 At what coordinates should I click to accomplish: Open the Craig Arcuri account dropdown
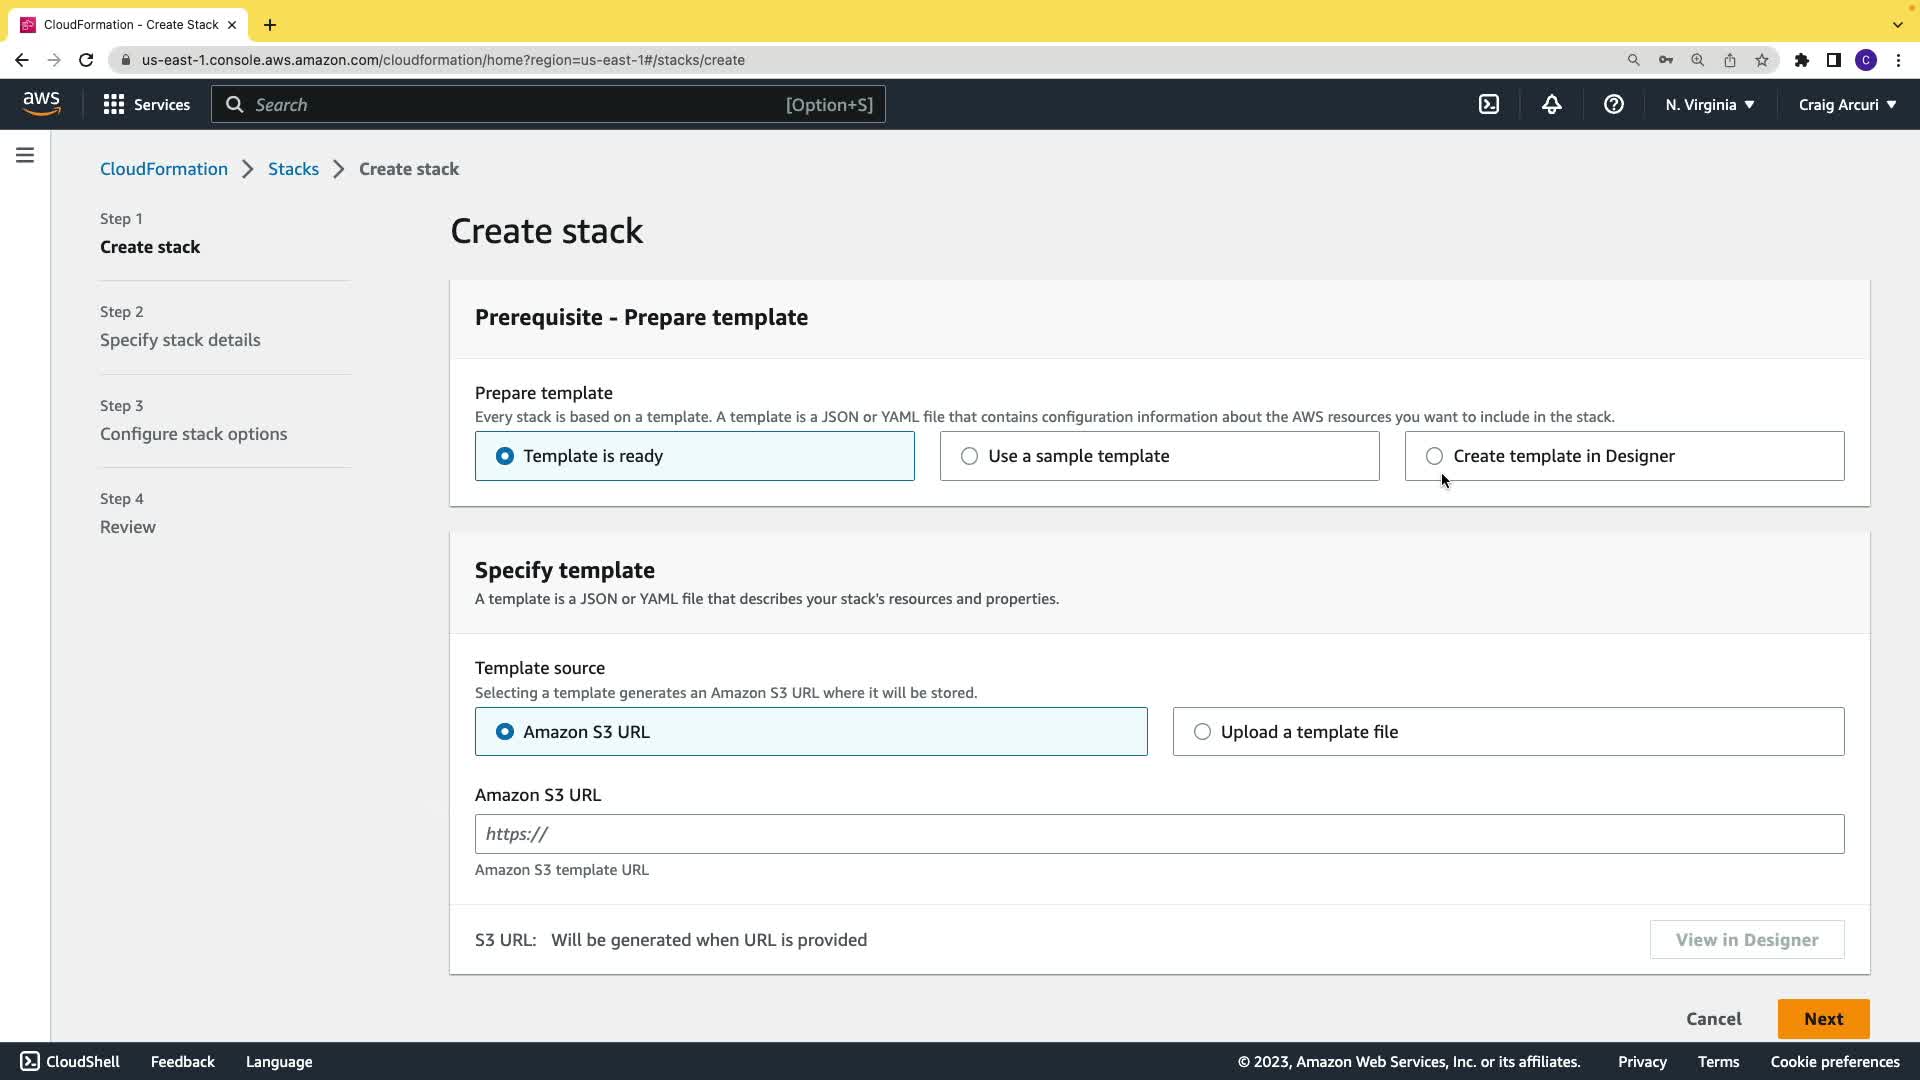click(1847, 104)
